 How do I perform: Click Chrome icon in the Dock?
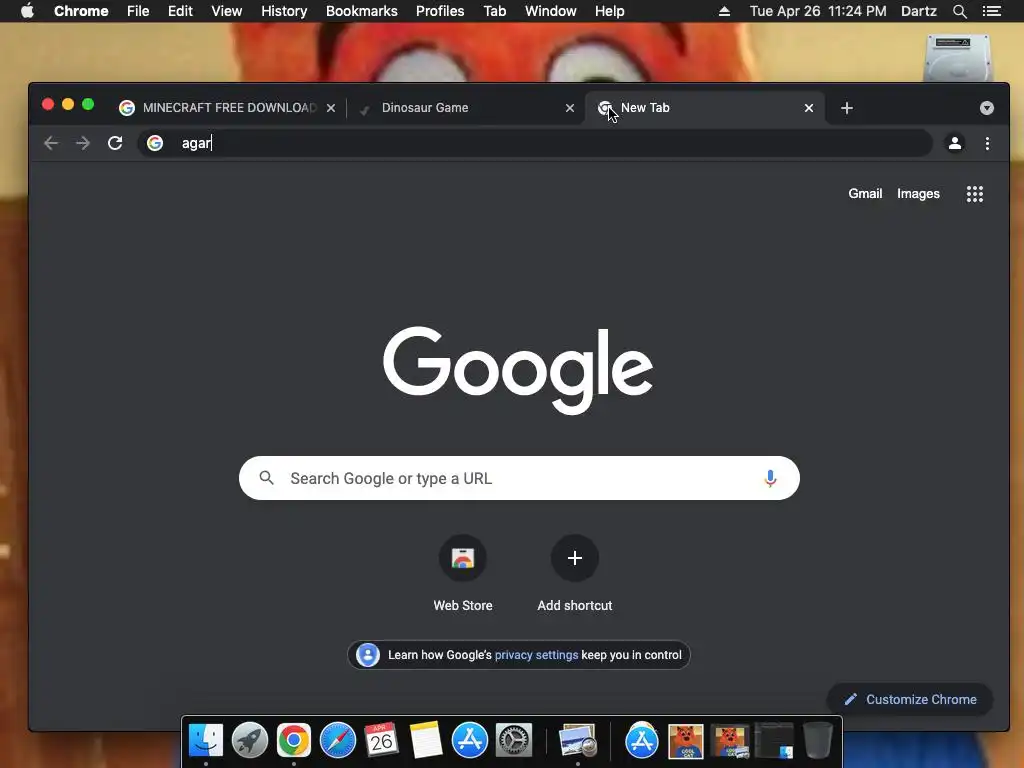pyautogui.click(x=294, y=740)
